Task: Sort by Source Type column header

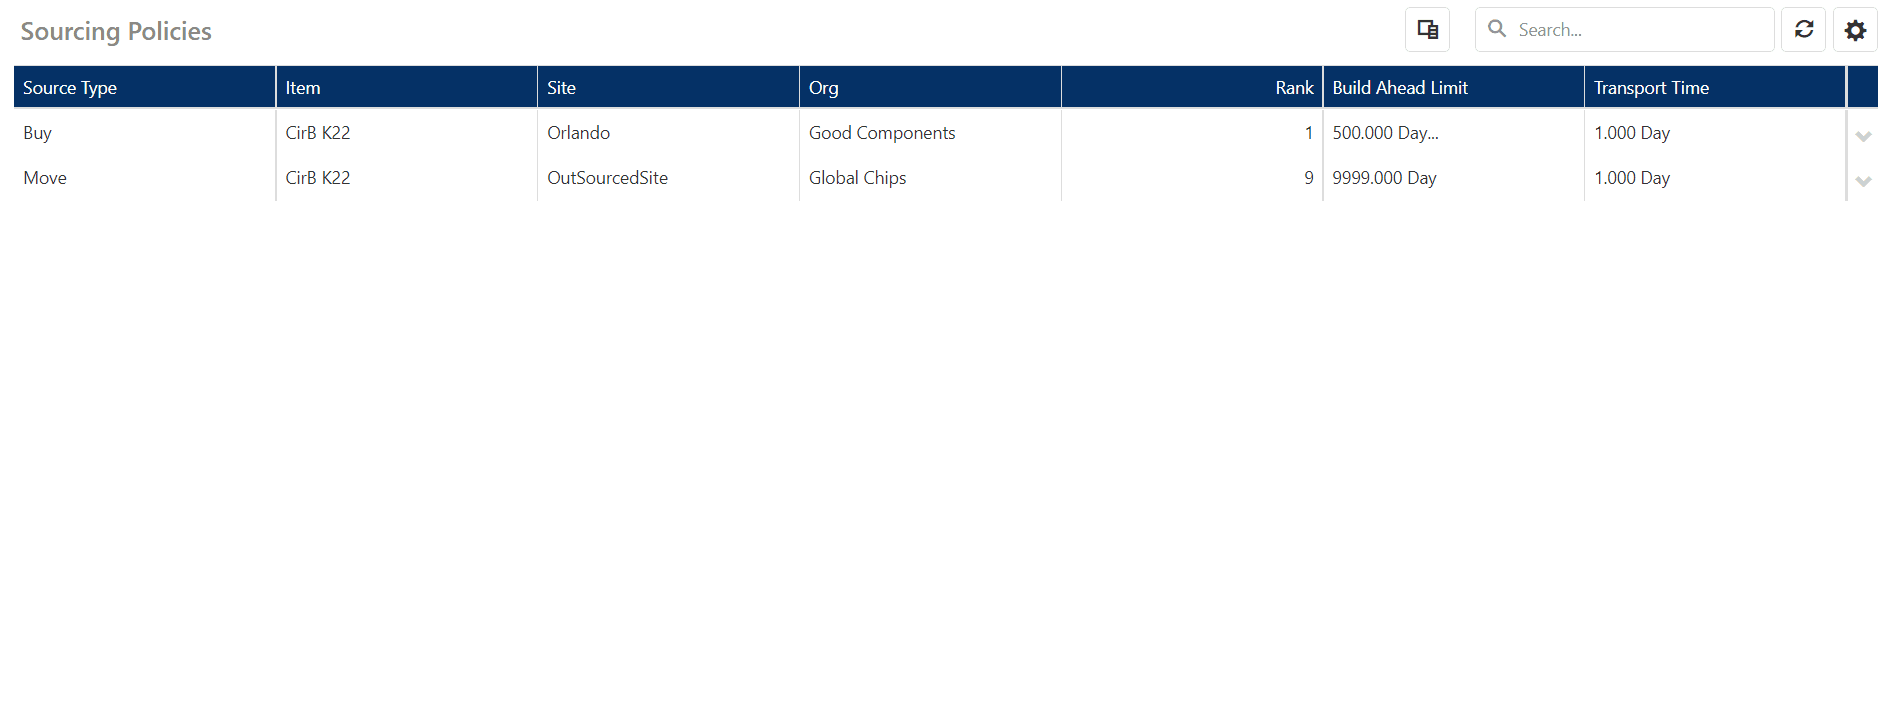Action: pyautogui.click(x=144, y=88)
